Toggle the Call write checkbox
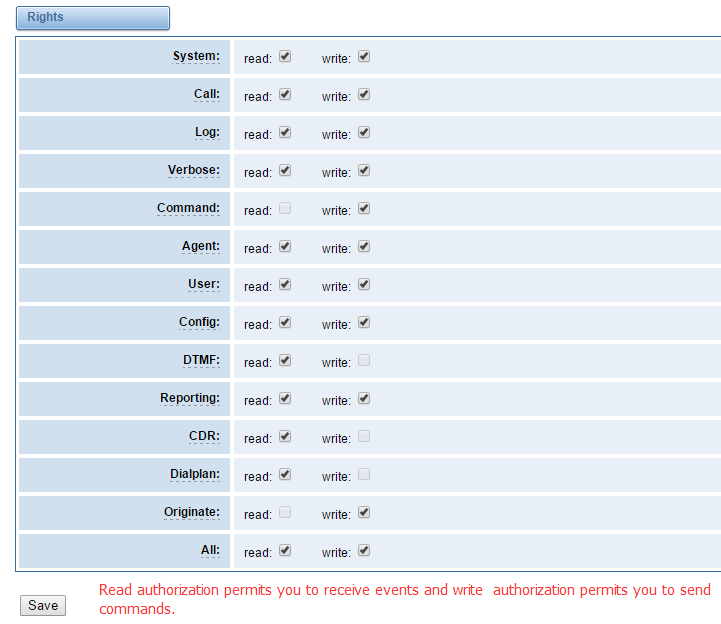 364,94
